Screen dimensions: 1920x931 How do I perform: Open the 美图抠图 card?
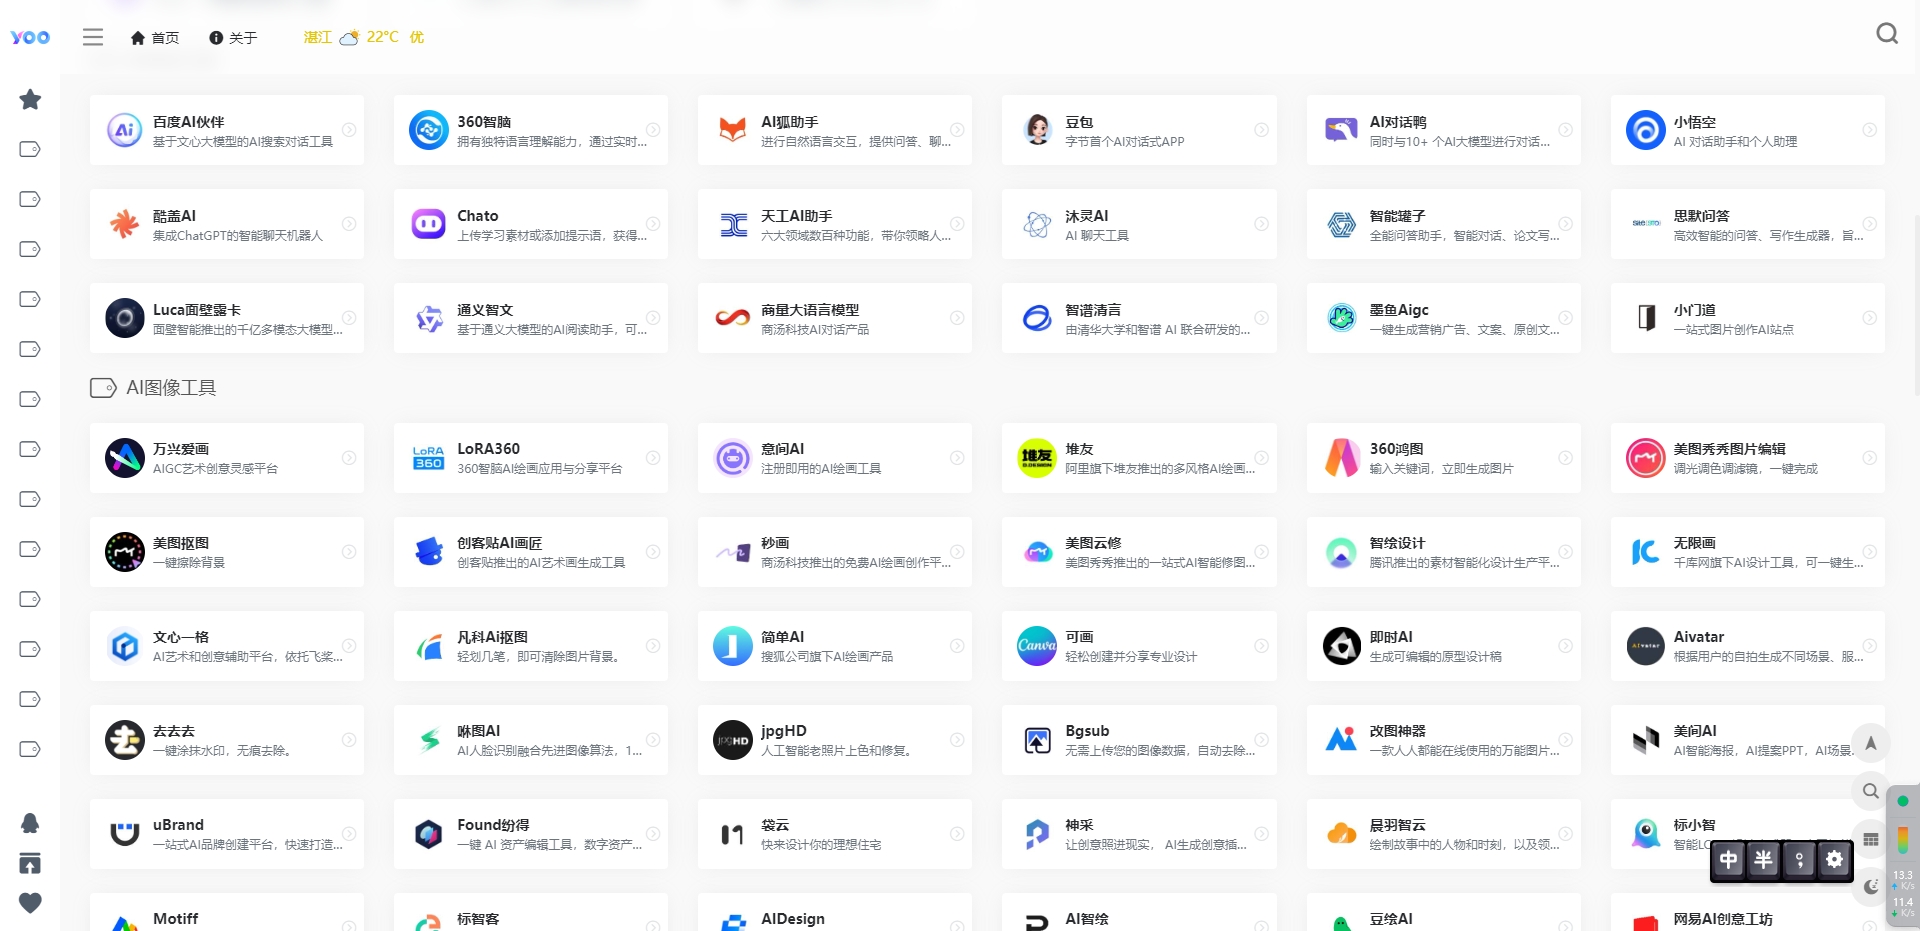(227, 552)
